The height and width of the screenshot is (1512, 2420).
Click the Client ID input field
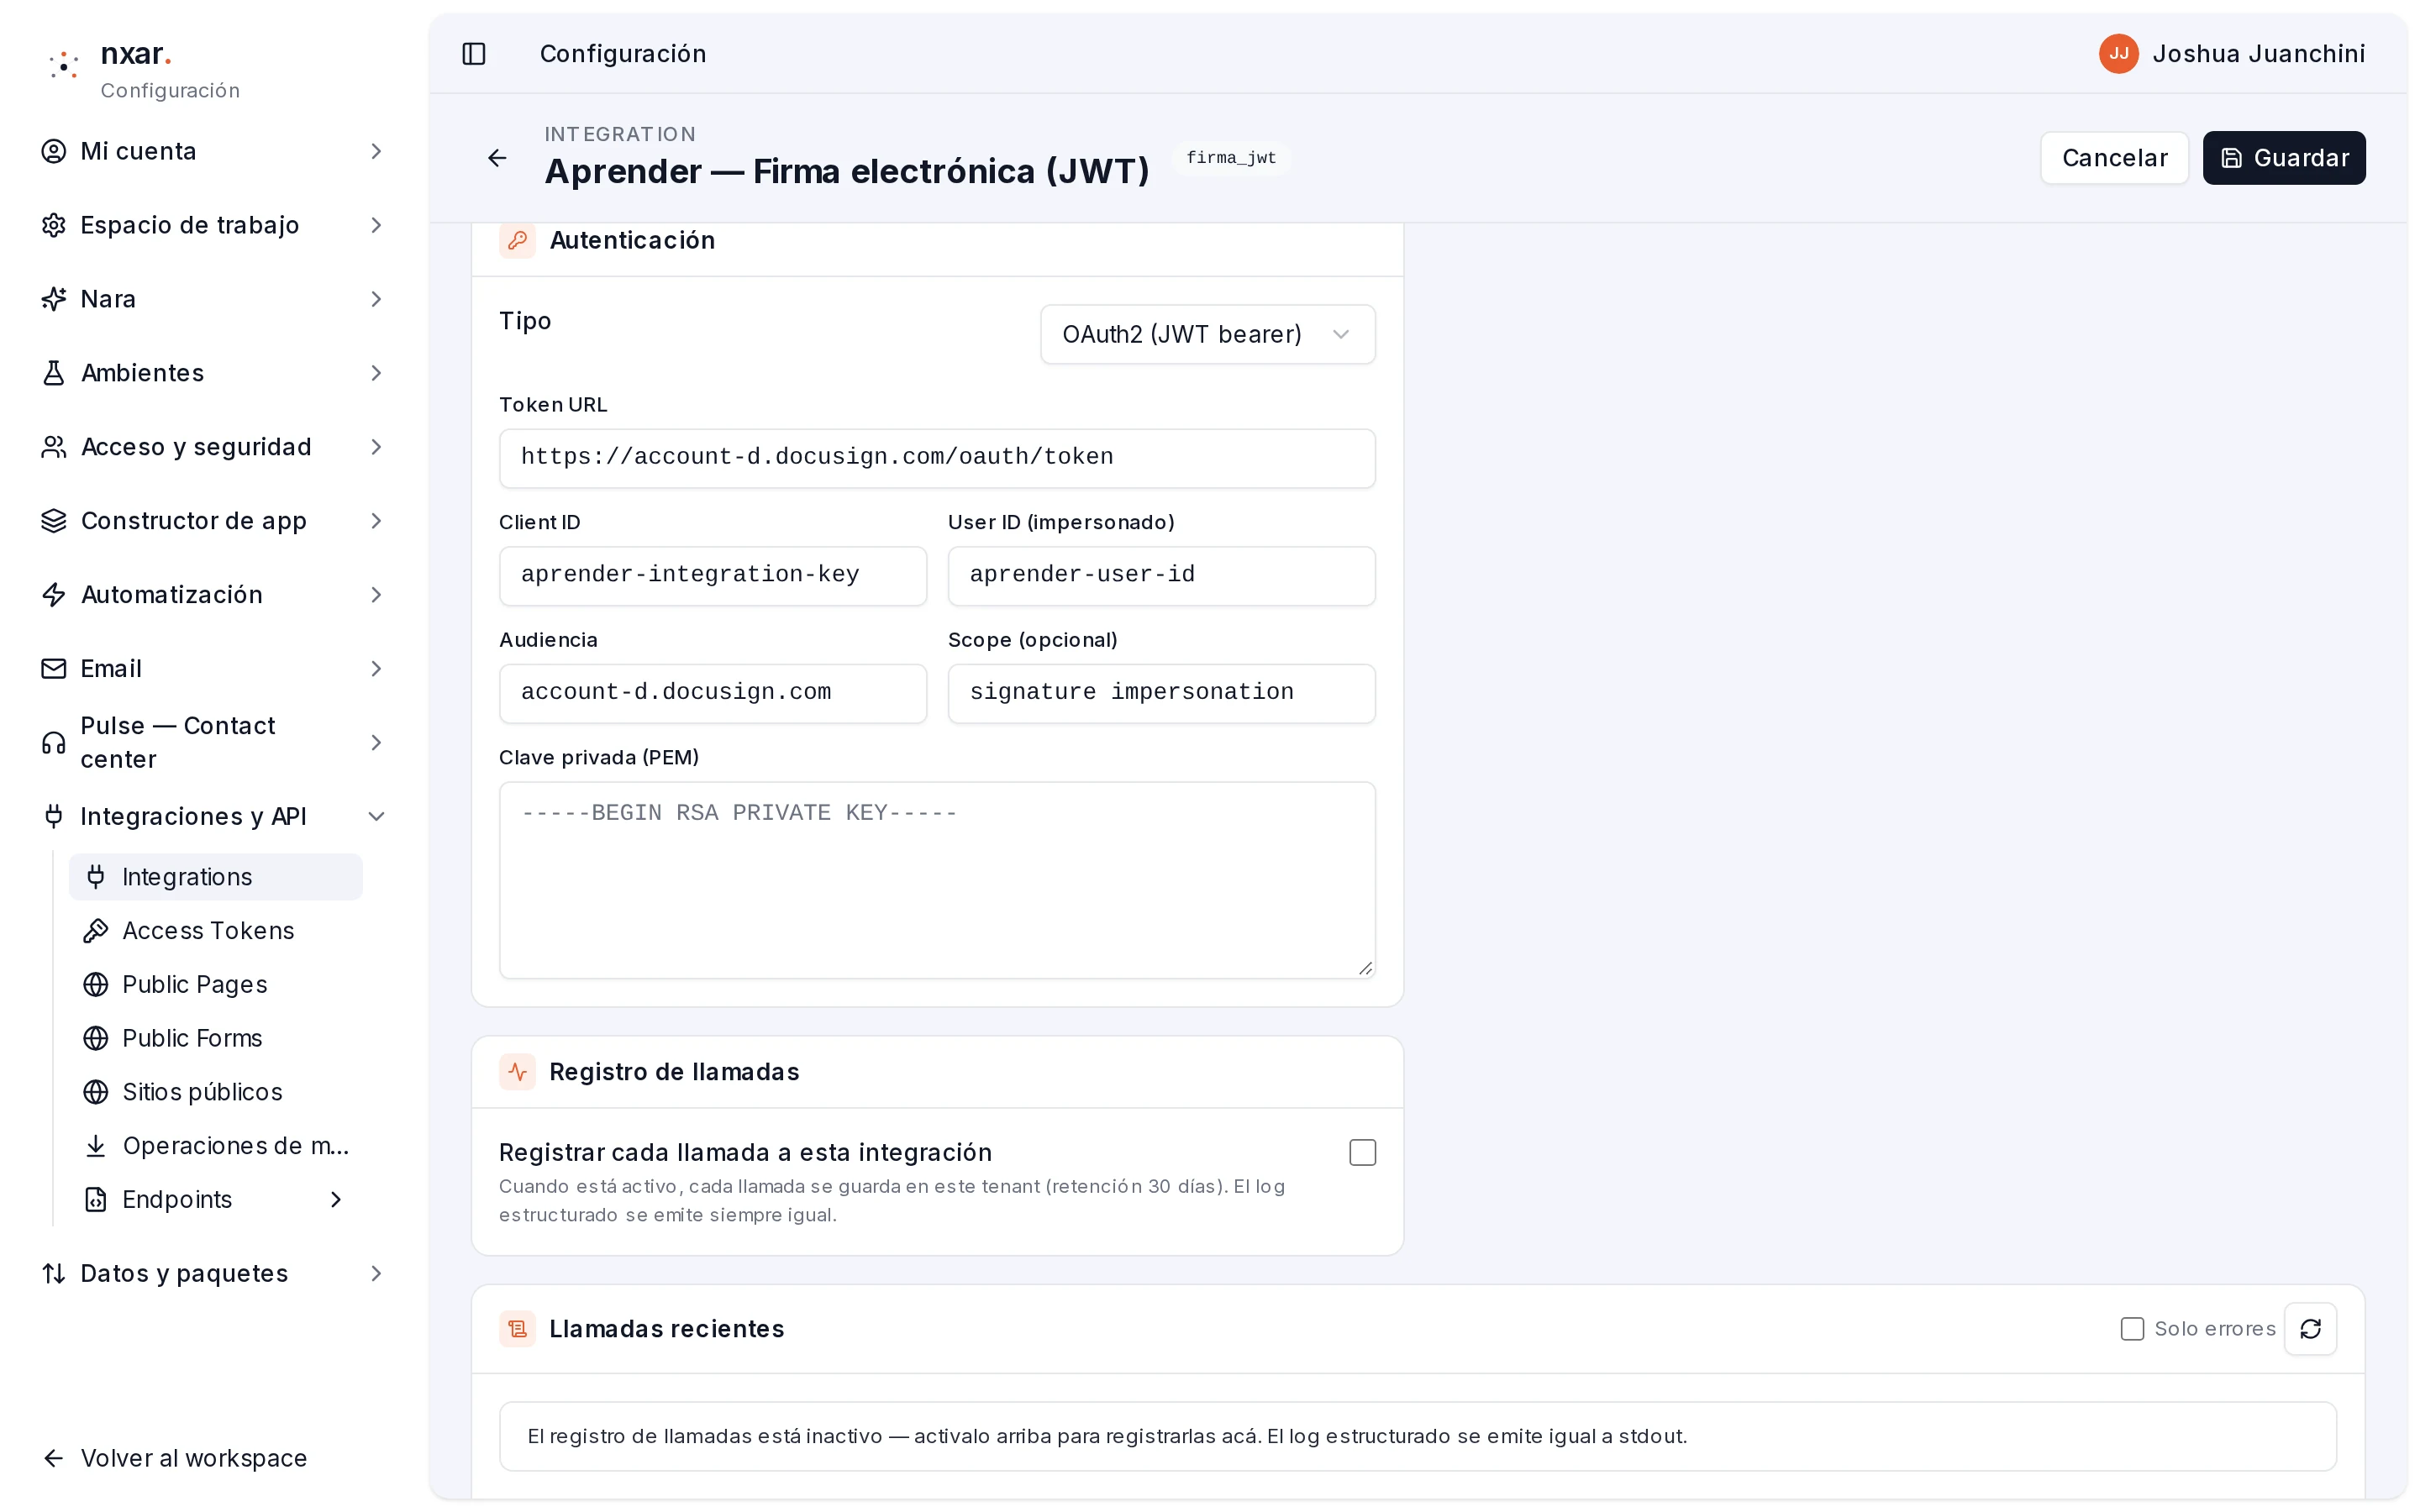(713, 576)
